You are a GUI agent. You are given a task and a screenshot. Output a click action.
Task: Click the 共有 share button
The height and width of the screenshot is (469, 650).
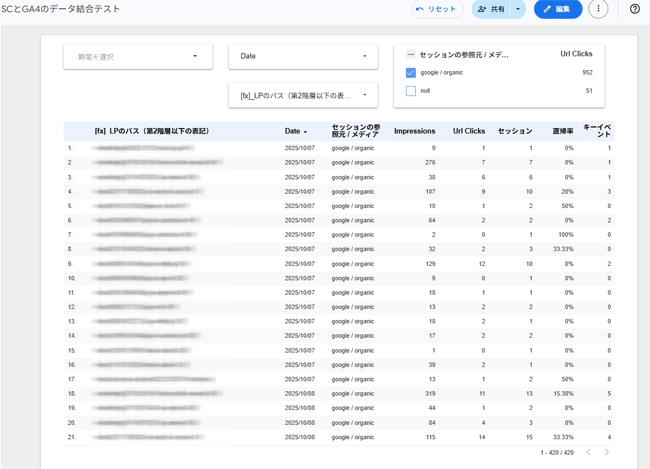coord(491,9)
